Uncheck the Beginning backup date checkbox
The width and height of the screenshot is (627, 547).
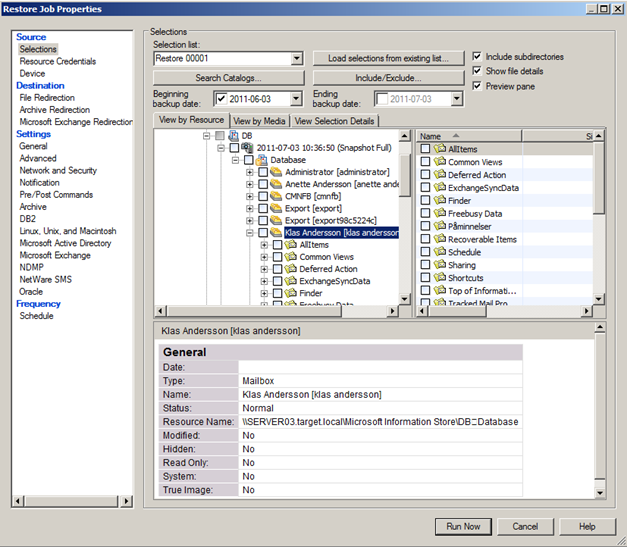point(221,99)
